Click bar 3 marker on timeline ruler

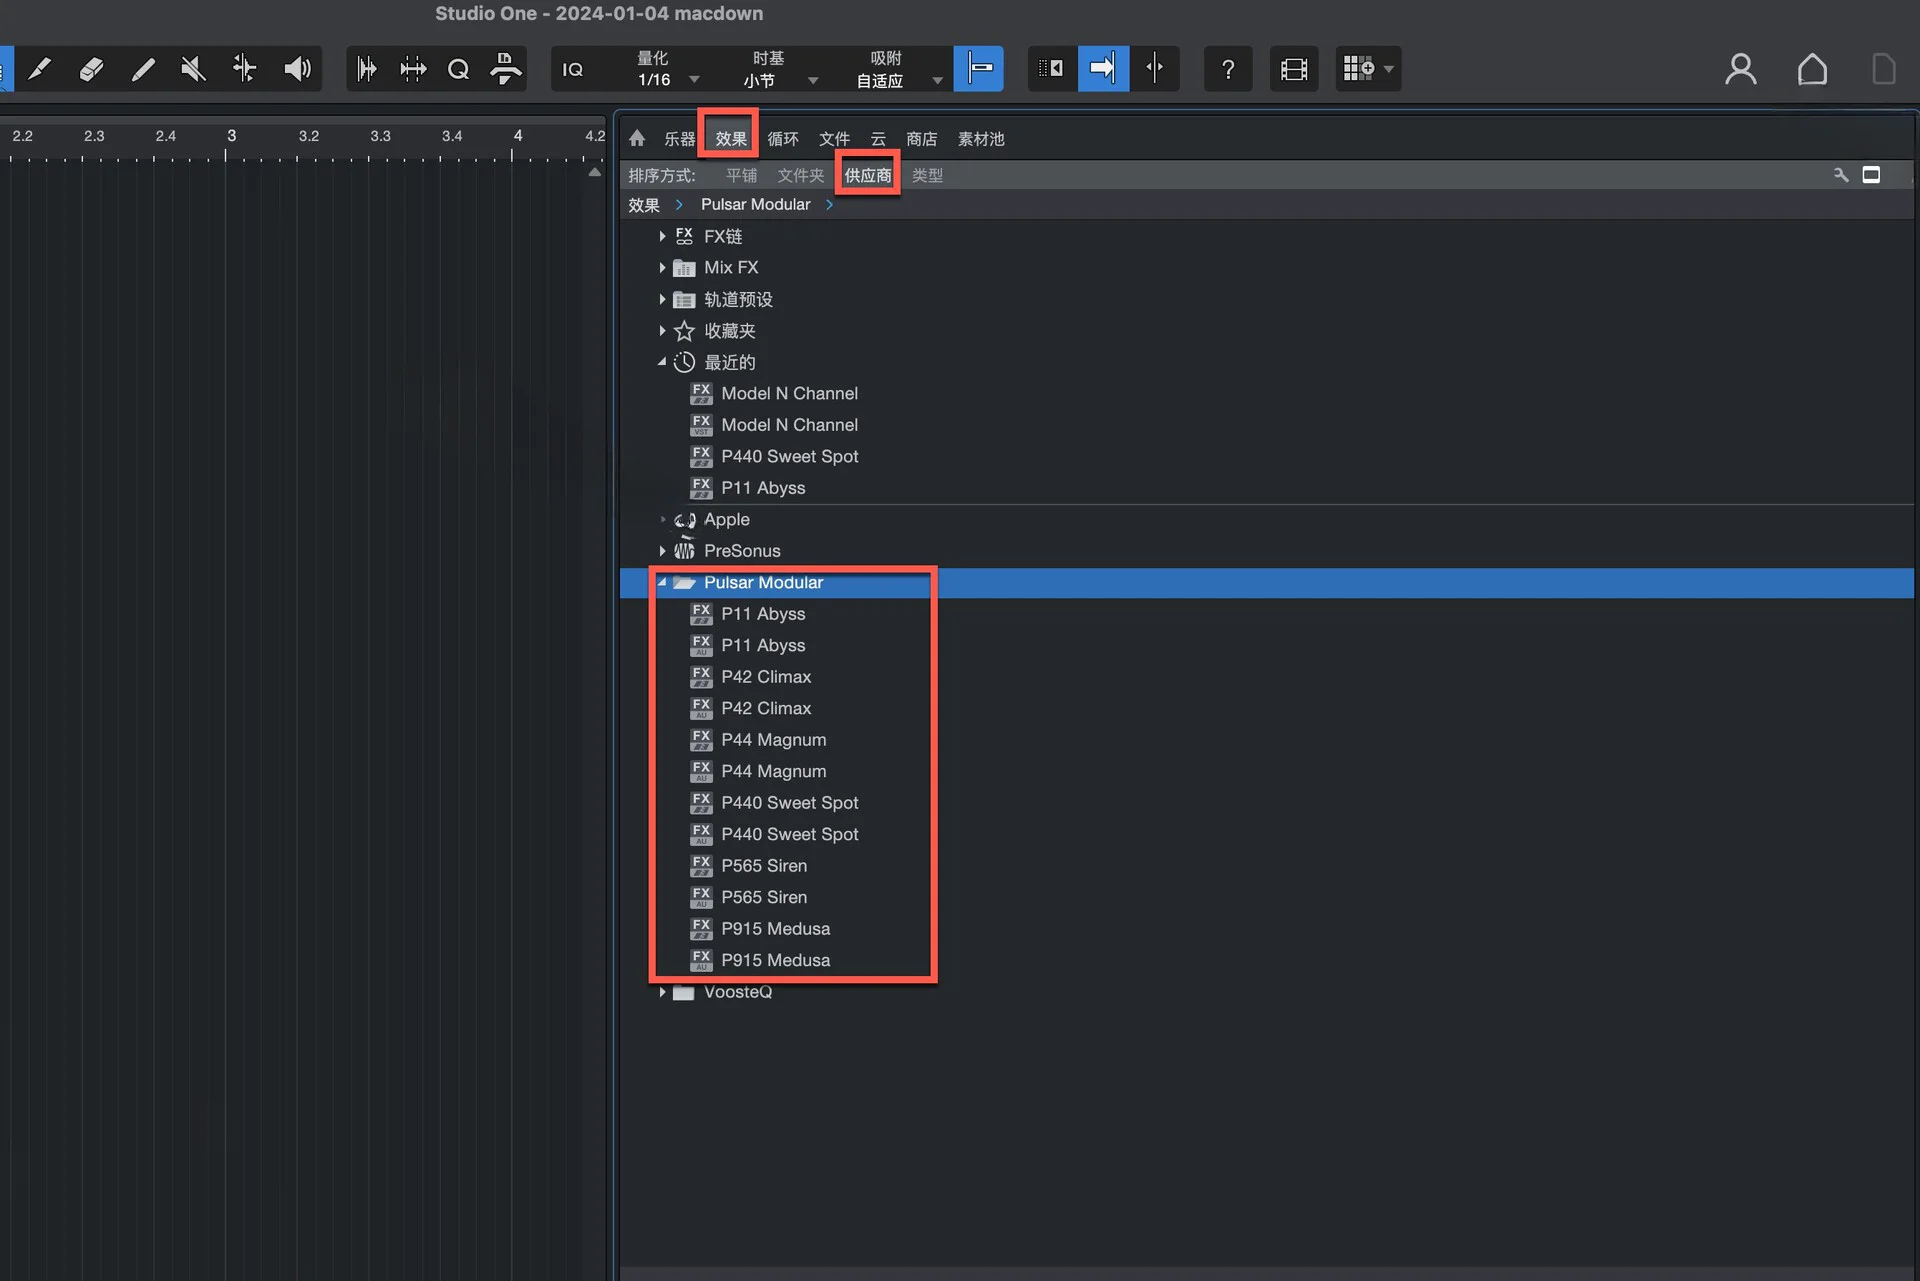tap(230, 138)
